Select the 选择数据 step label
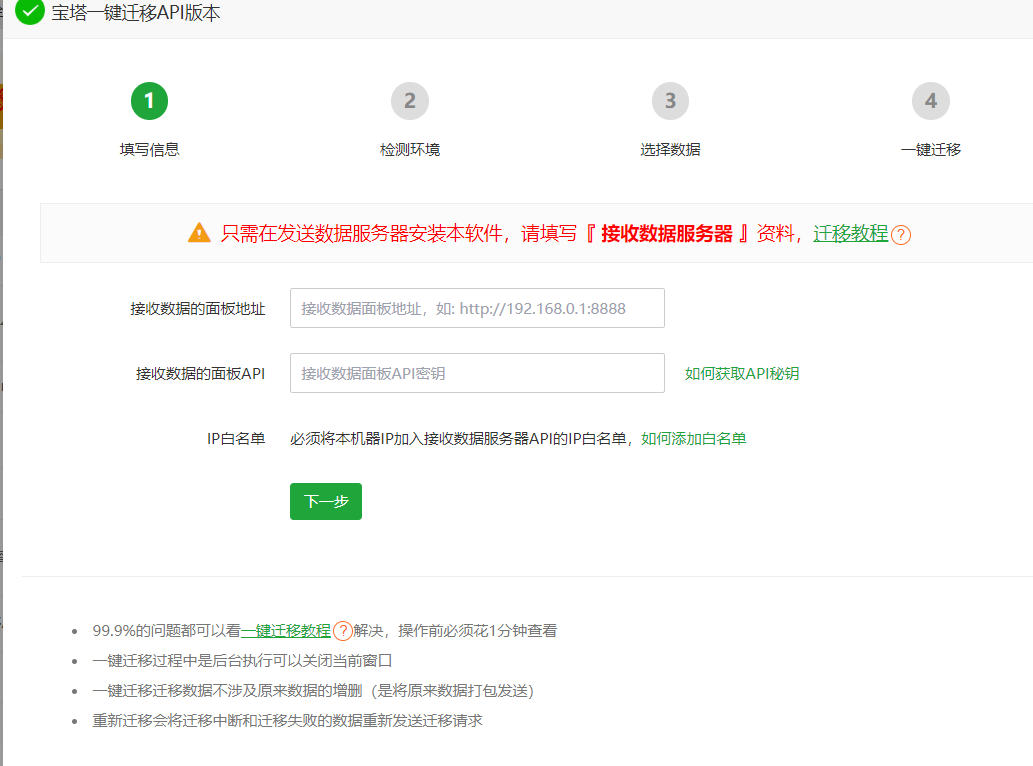Screen dimensions: 1033x766 click(x=670, y=150)
